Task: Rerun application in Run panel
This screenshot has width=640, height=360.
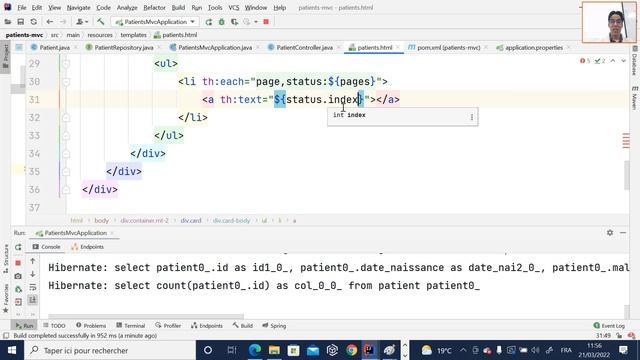Action: (x=18, y=247)
